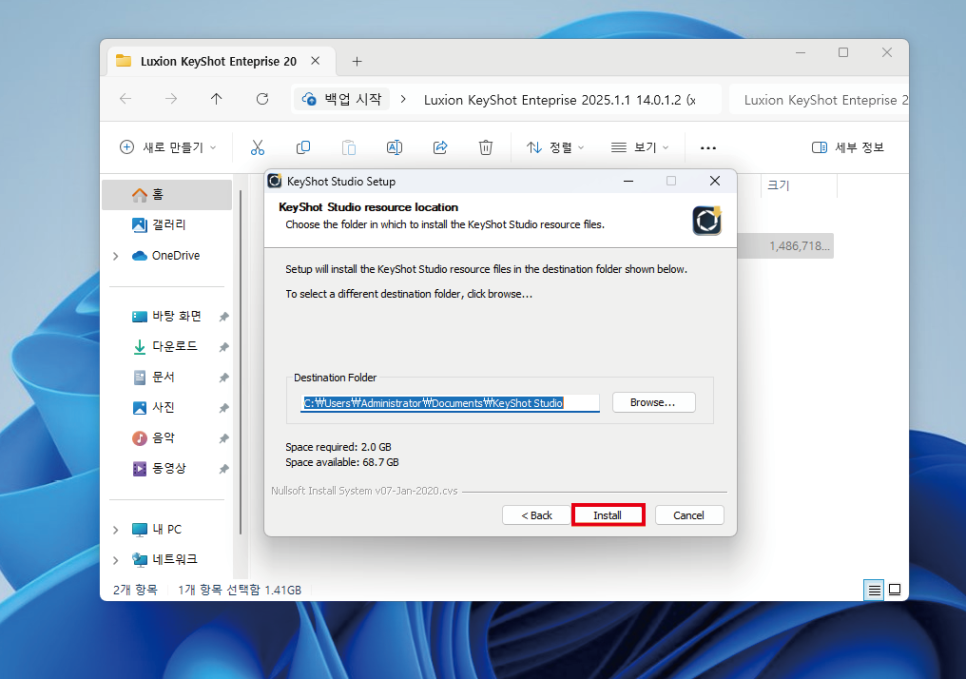Open the 새로 만들기 new item dropdown

coord(168,147)
